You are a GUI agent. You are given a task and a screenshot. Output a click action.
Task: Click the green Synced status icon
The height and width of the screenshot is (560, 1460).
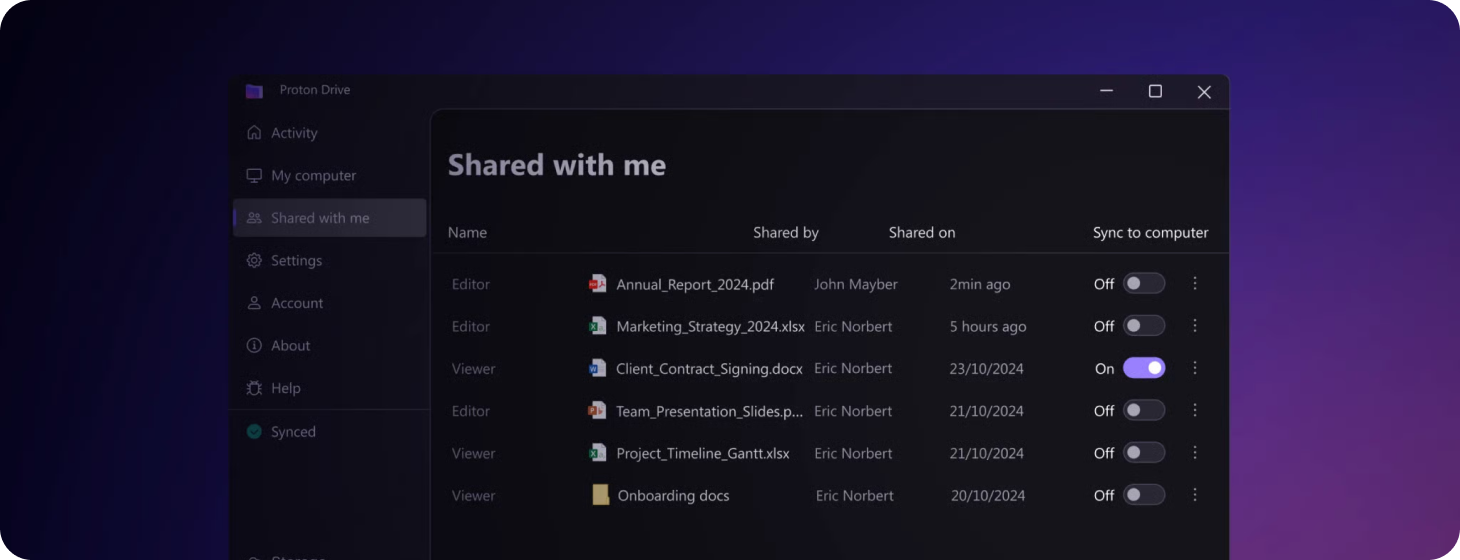pyautogui.click(x=254, y=432)
